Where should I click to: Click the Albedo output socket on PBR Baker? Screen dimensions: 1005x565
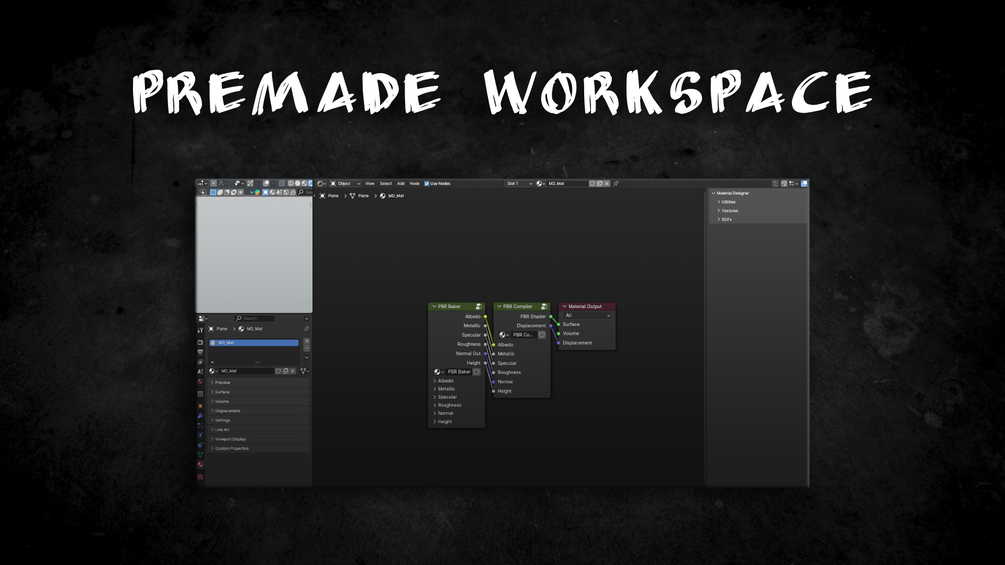click(485, 316)
